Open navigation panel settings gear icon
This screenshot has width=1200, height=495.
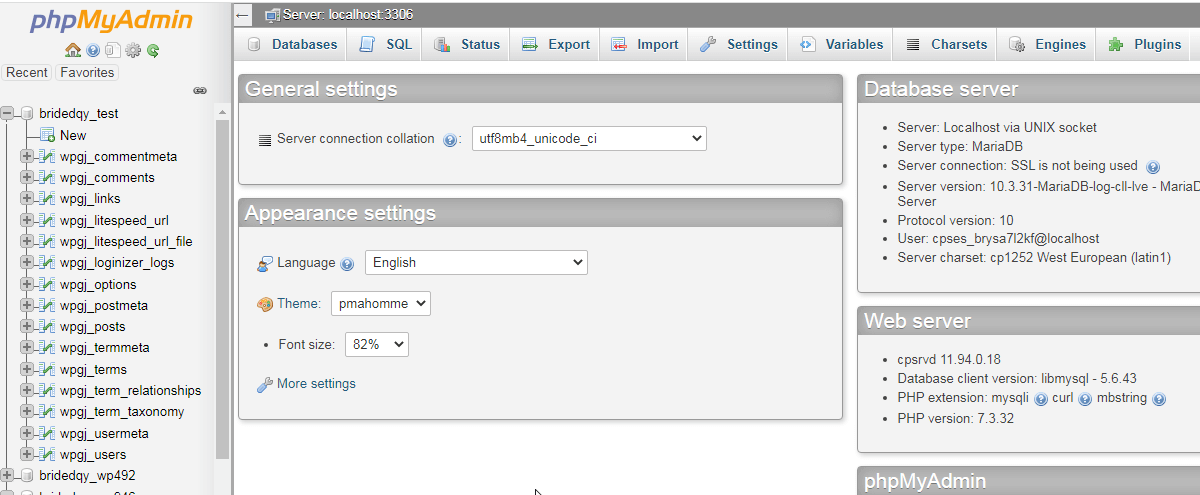click(x=133, y=50)
